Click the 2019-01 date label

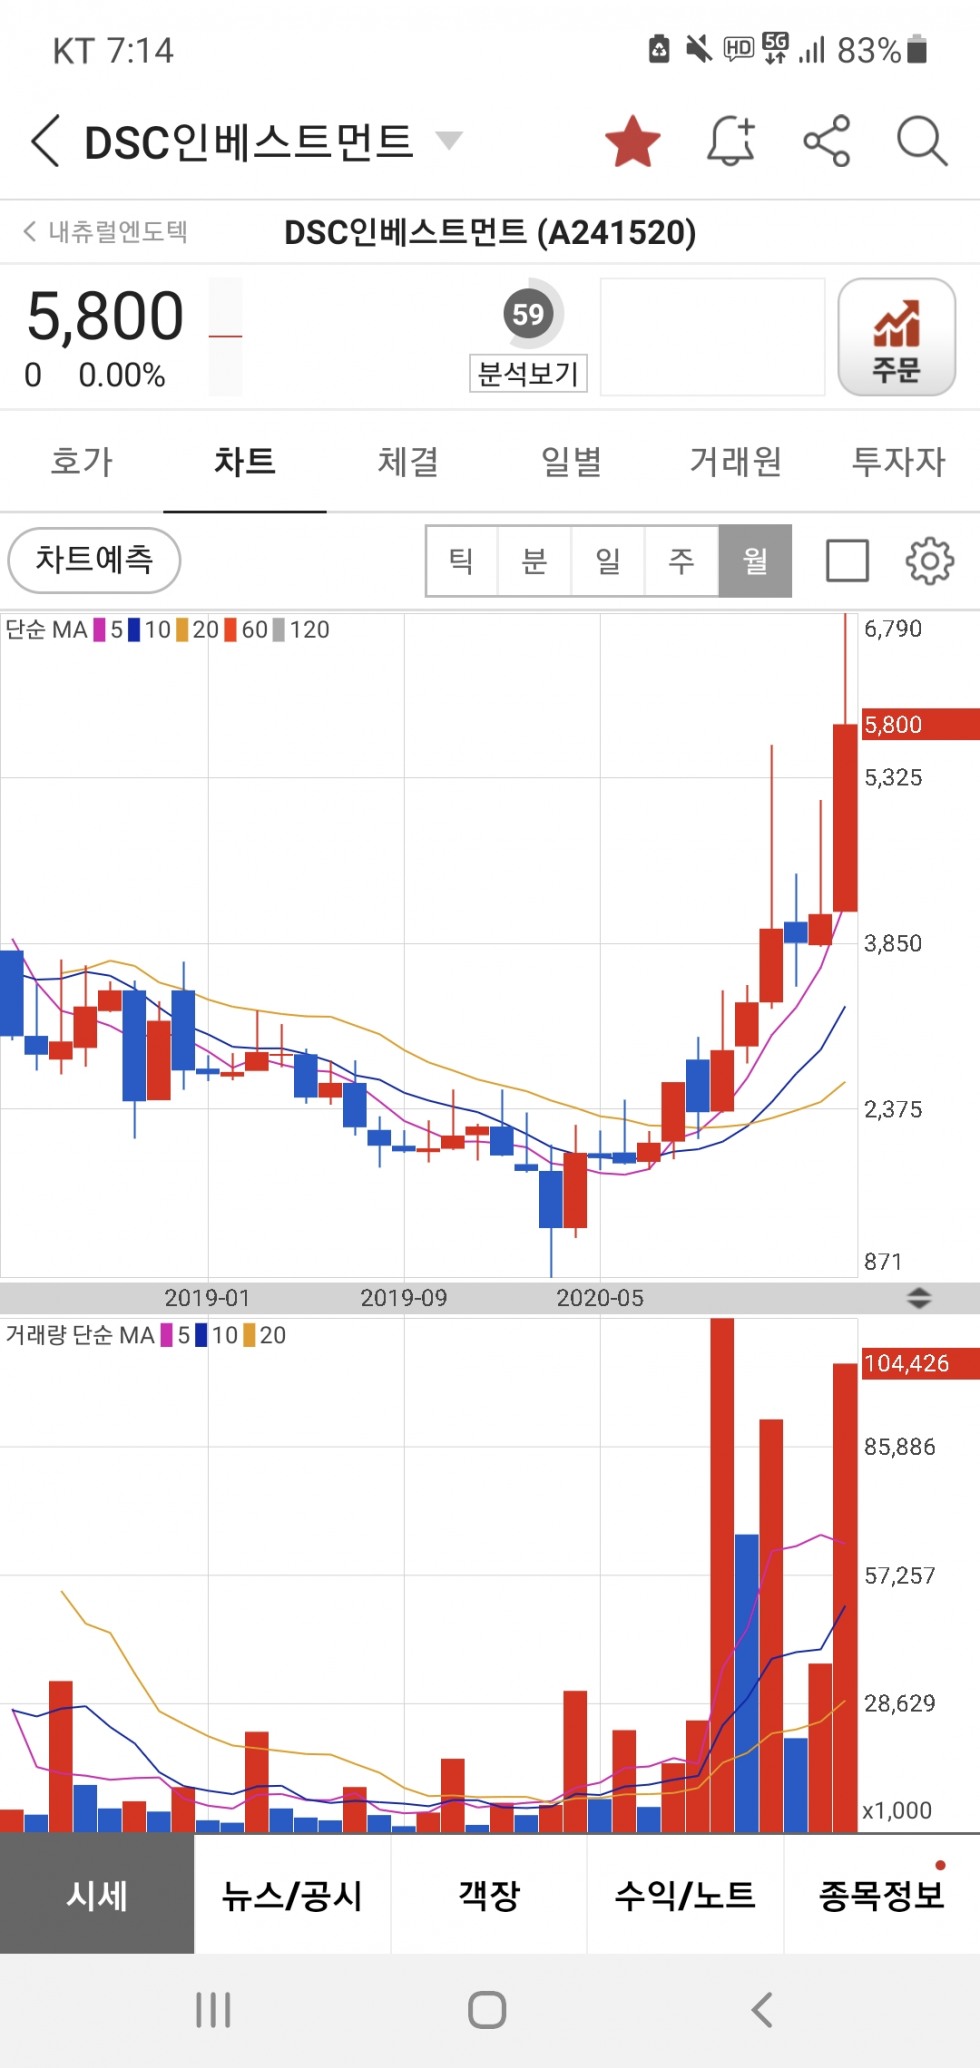207,1298
